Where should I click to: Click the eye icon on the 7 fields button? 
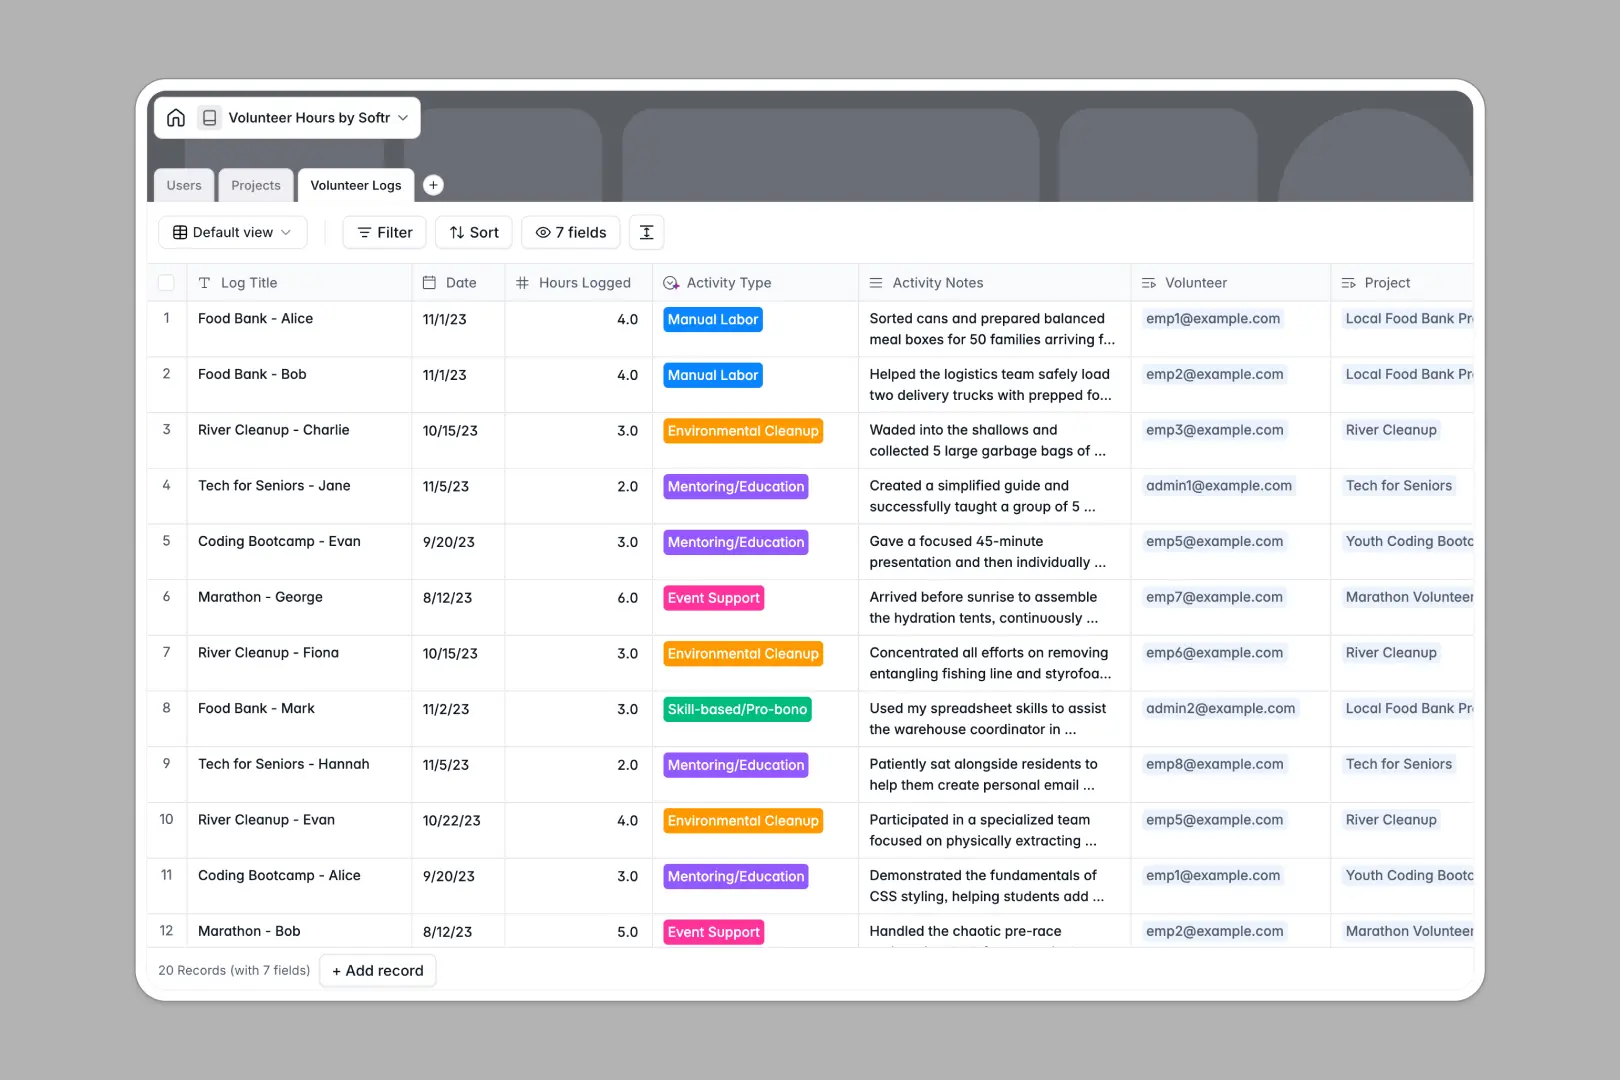[541, 232]
